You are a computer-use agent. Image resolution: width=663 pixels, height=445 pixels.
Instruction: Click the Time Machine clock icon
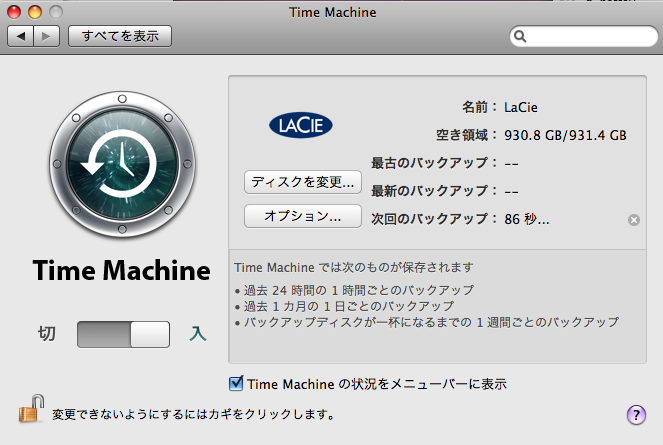122,164
